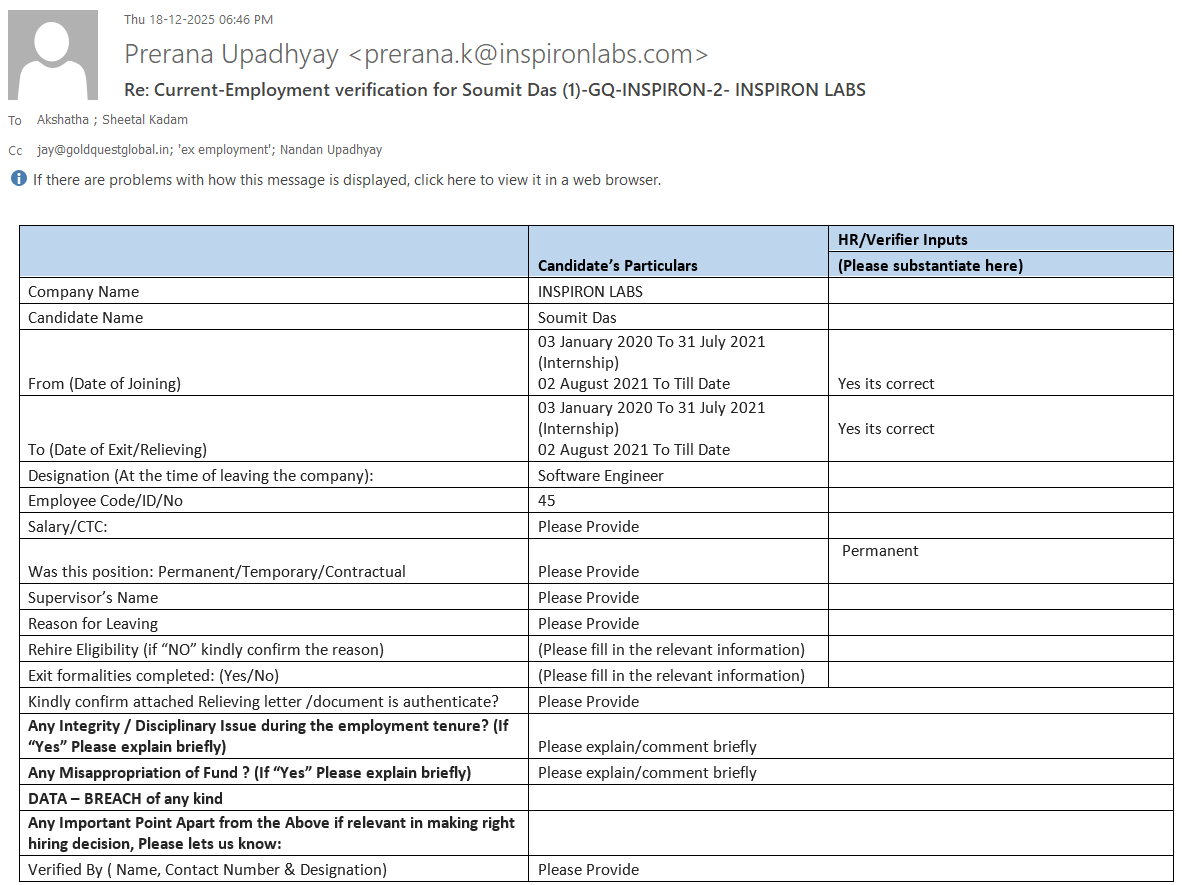The width and height of the screenshot is (1182, 885).
Task: Click 'Please explain/comment briefly' in Integrity row
Action: (647, 747)
